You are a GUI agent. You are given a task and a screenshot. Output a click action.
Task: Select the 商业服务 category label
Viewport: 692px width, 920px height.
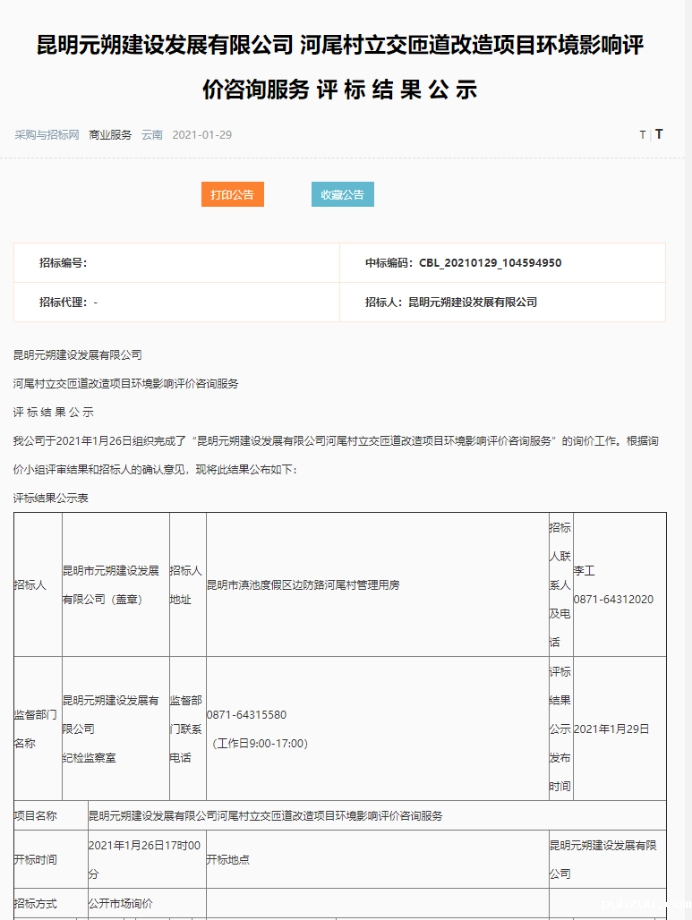[110, 135]
